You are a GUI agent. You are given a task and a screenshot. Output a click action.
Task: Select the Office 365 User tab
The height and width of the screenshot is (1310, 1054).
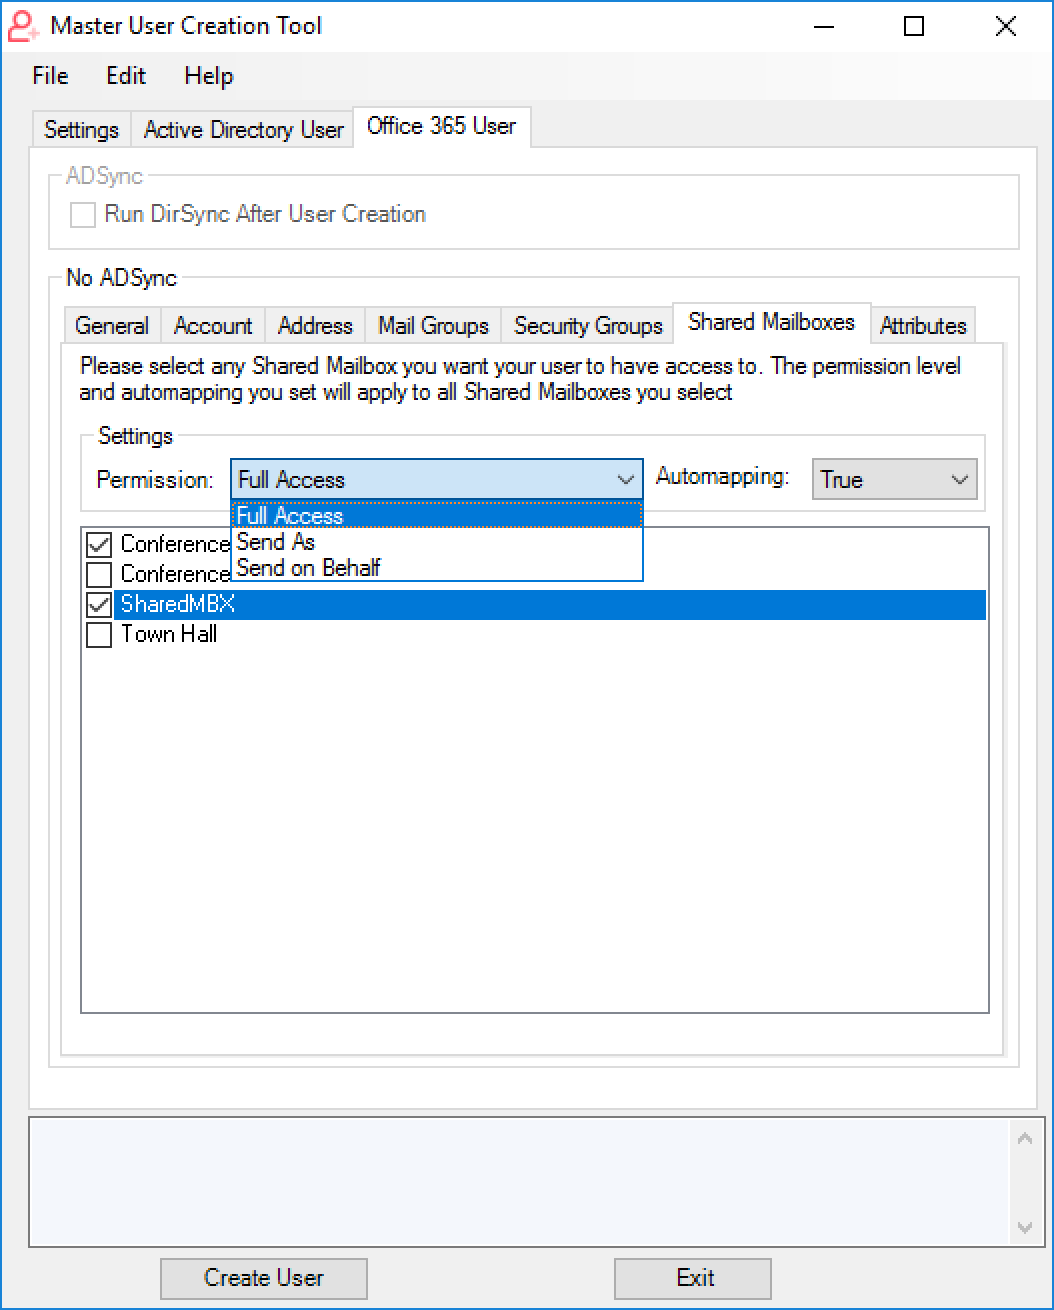click(441, 126)
